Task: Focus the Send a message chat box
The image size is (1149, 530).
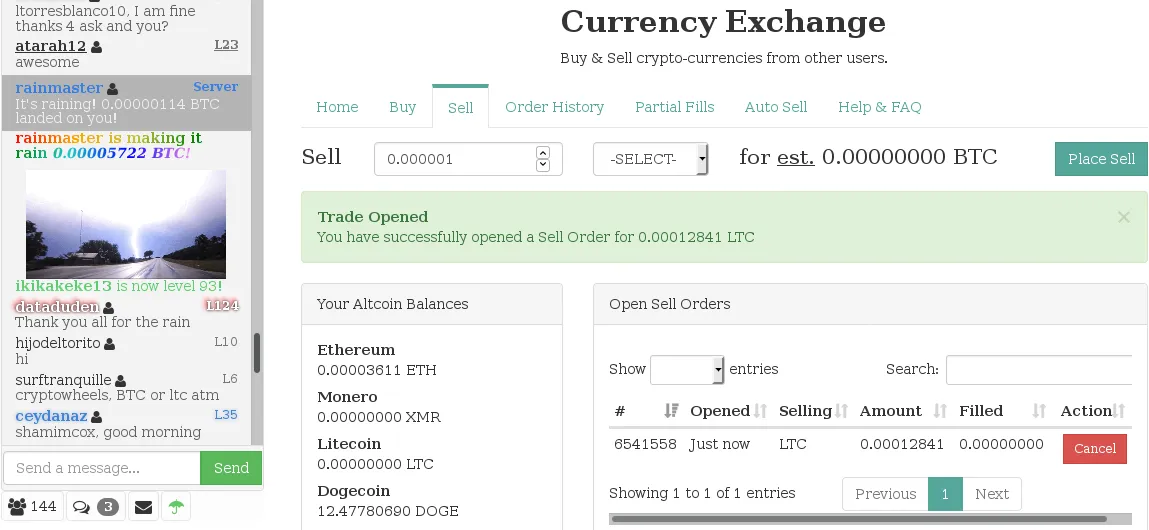Action: click(102, 468)
